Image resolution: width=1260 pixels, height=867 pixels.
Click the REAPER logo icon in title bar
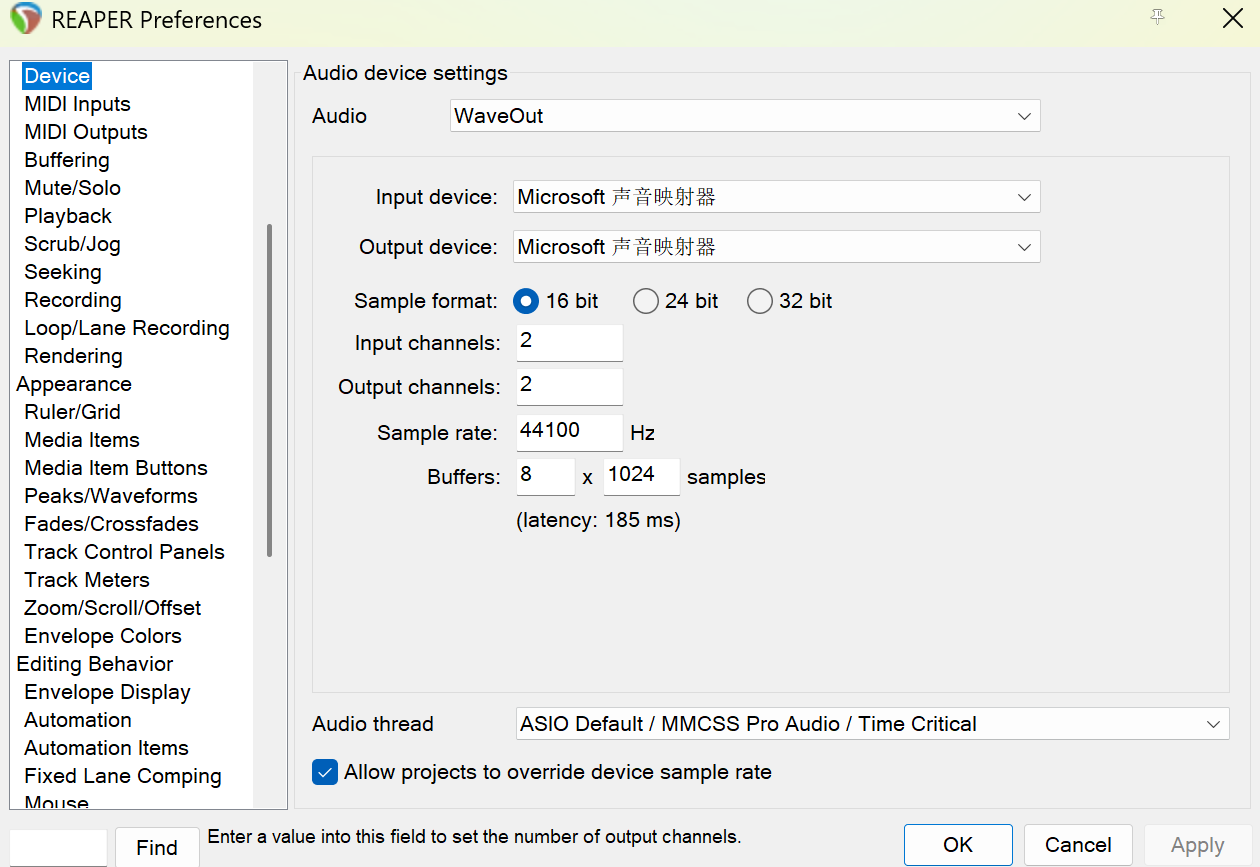click(x=26, y=19)
